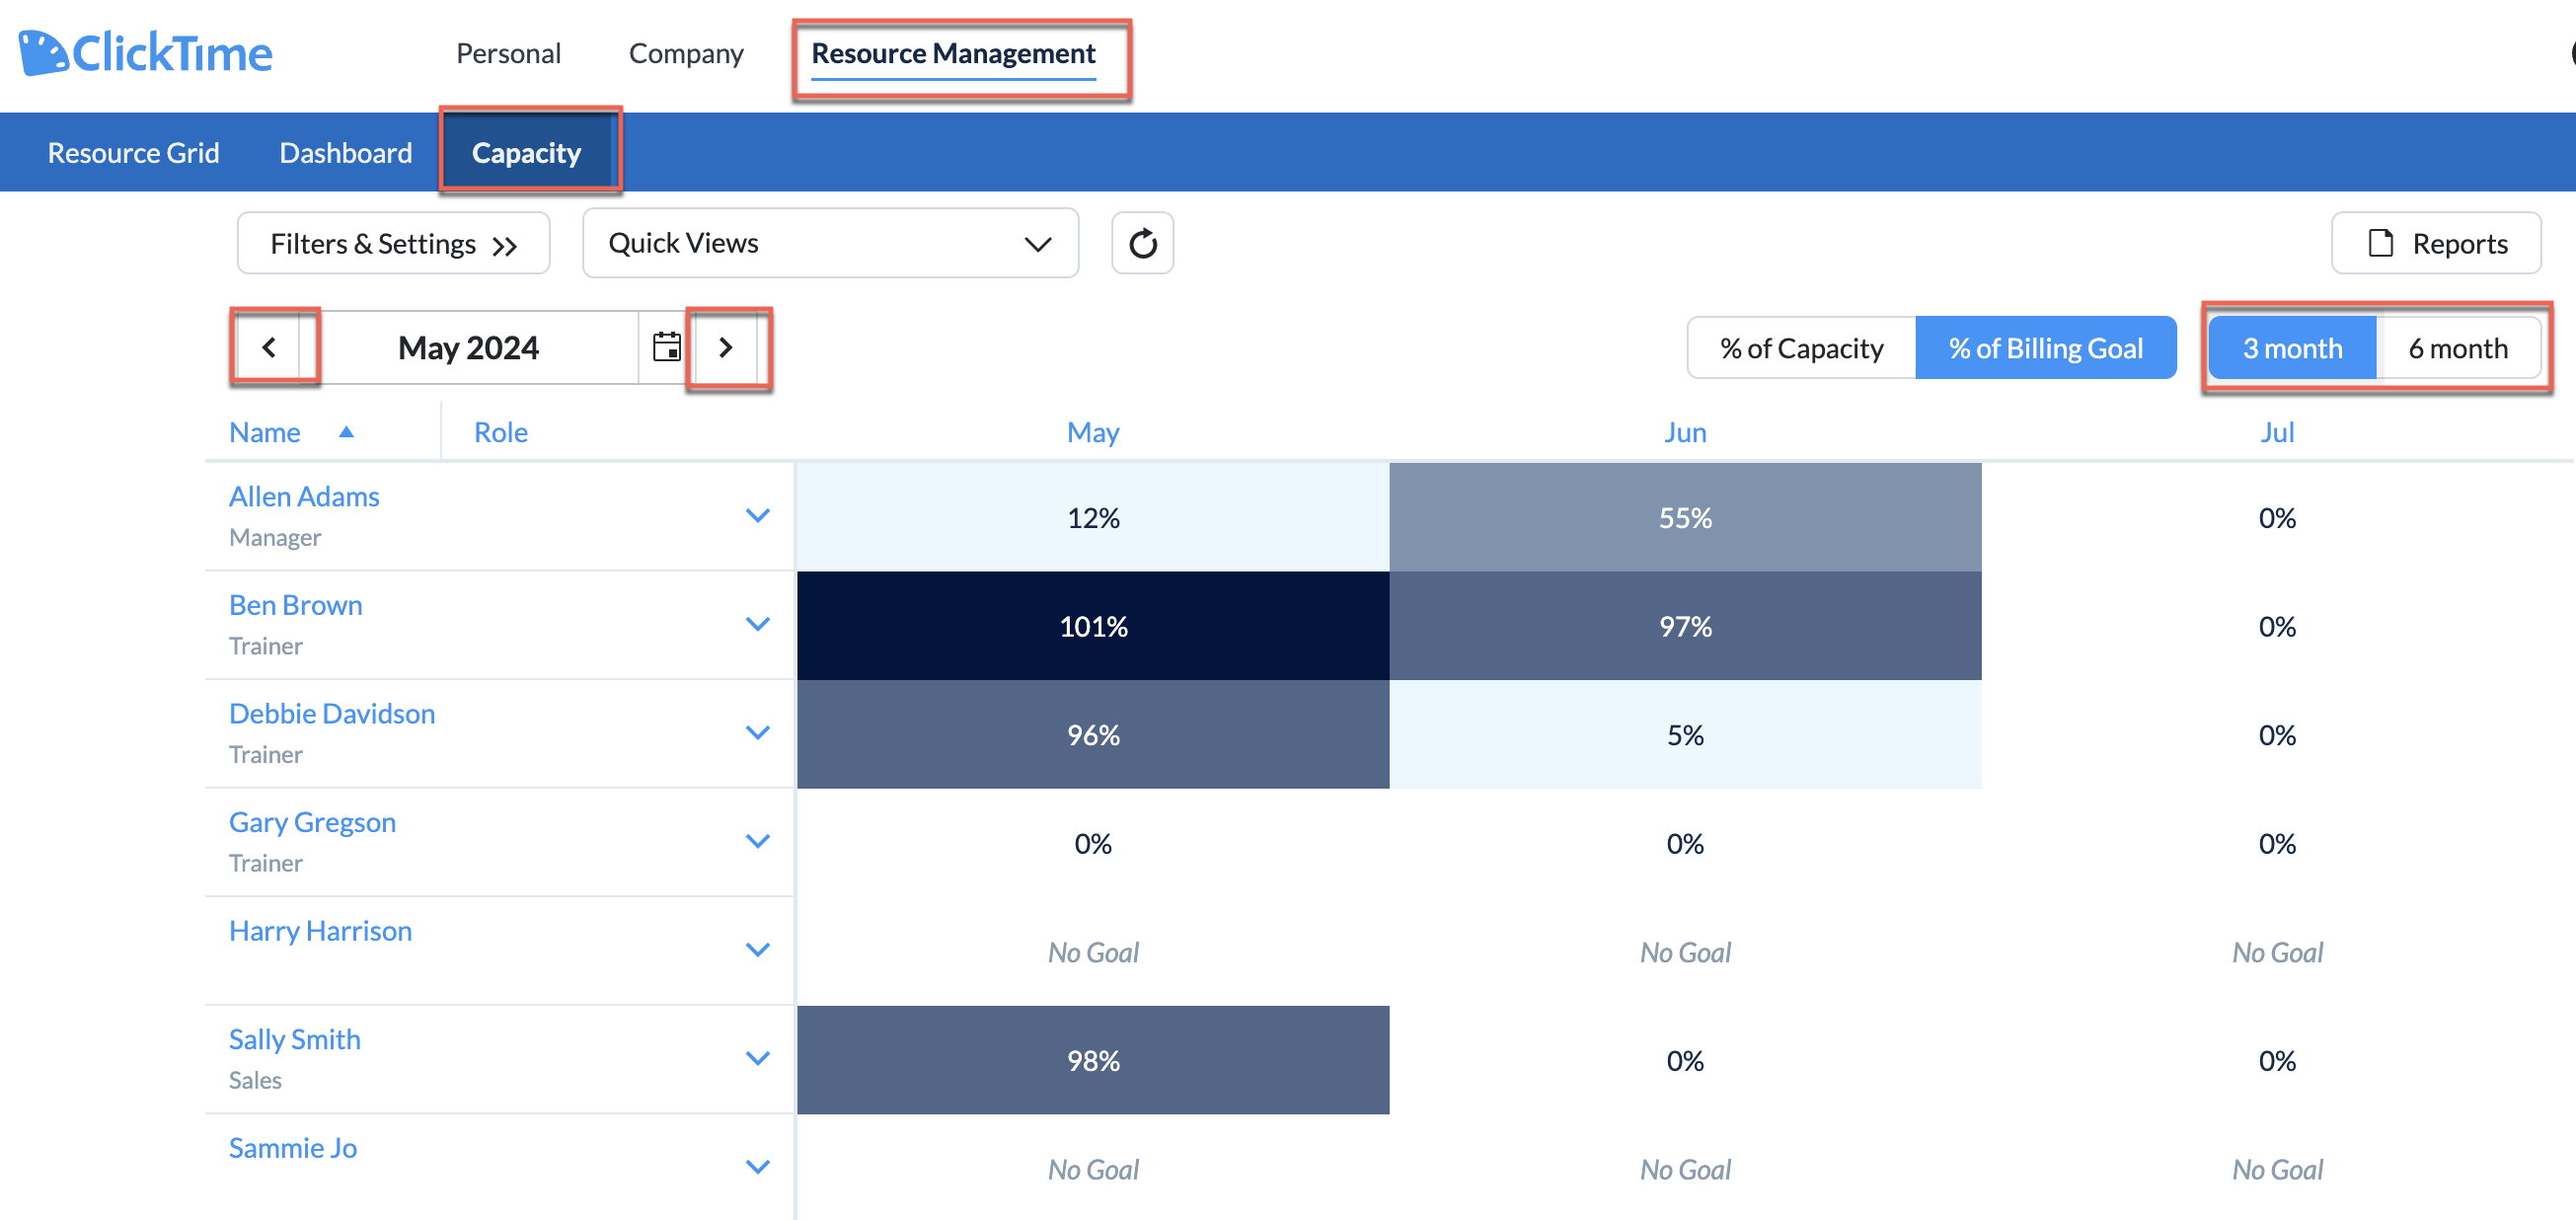
Task: Select the 3 month range
Action: [x=2292, y=347]
